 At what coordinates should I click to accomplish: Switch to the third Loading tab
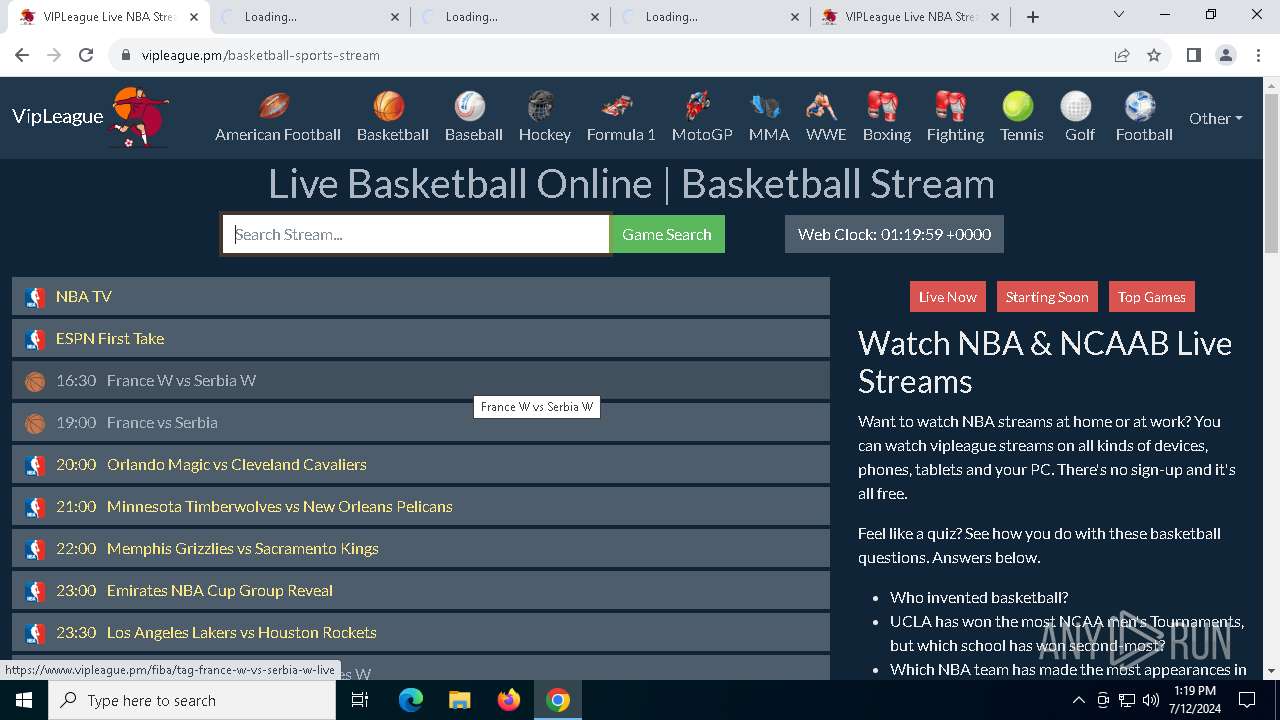pyautogui.click(x=510, y=17)
